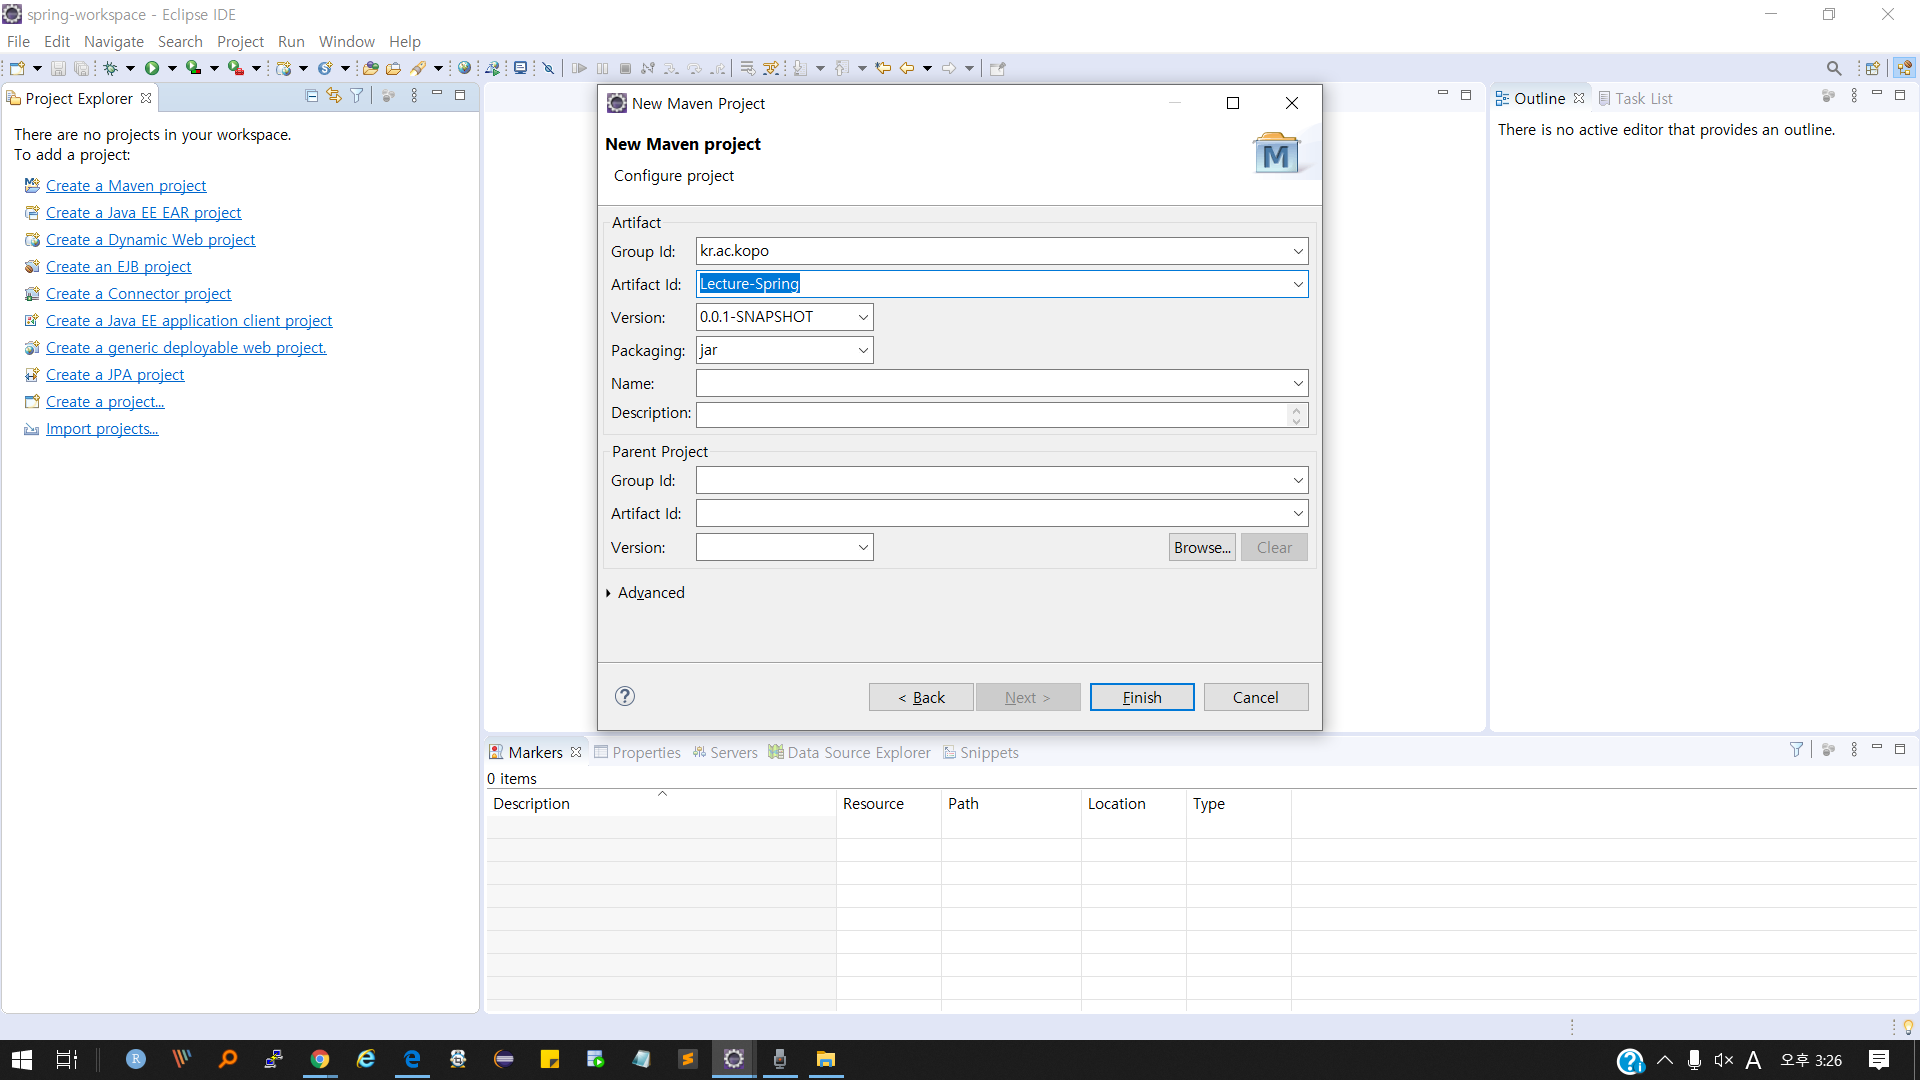Click Create a Maven project link
The height and width of the screenshot is (1080, 1920).
126,185
